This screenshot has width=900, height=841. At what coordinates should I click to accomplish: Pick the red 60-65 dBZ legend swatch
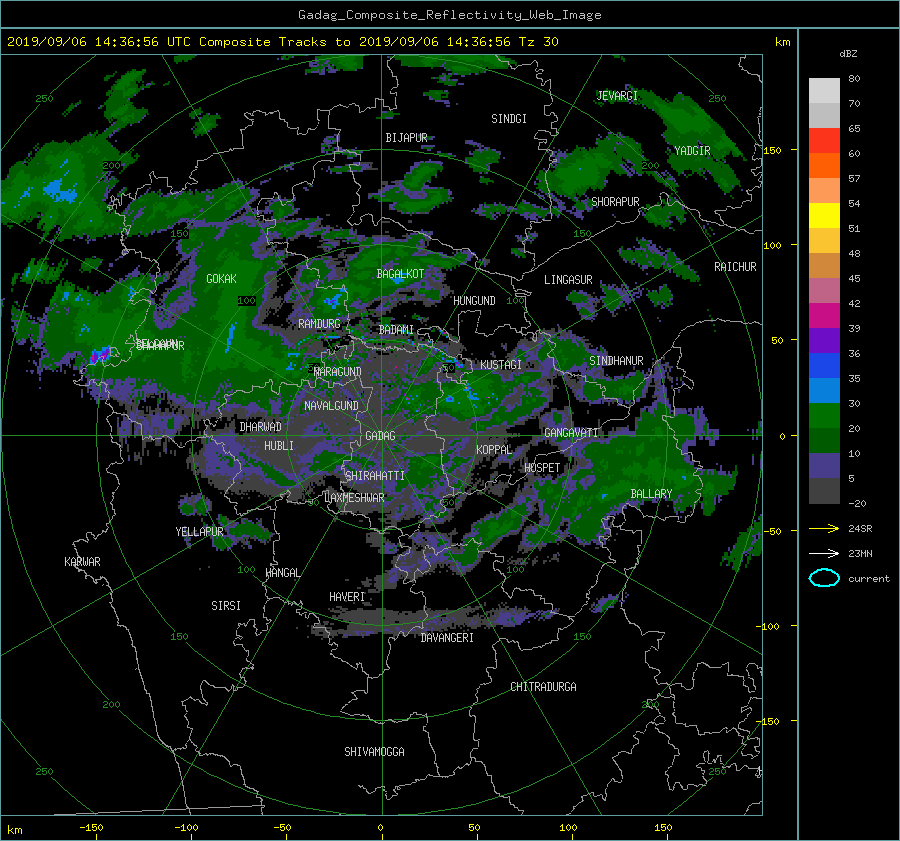pyautogui.click(x=824, y=141)
